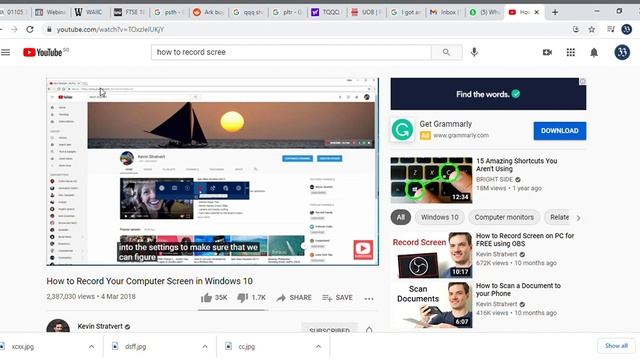Click the Find the words banner
The image size is (640, 360).
pos(488,94)
